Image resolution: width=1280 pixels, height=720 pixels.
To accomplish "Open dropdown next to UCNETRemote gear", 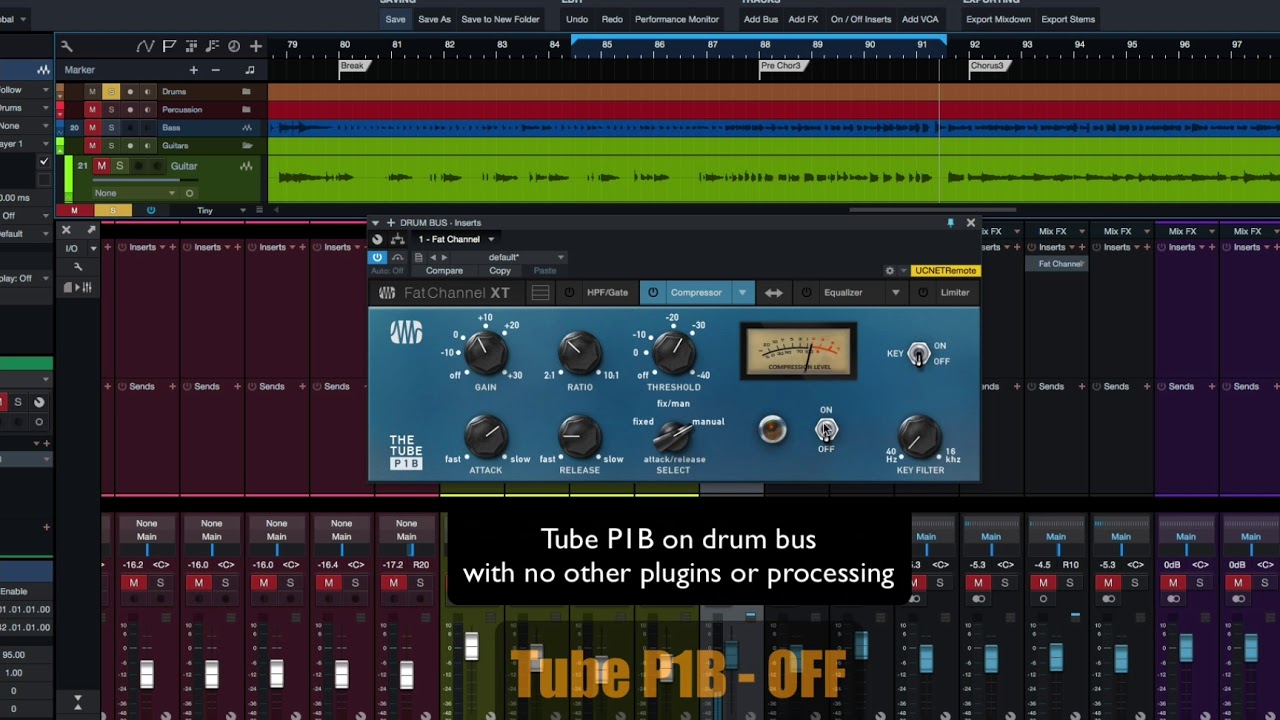I will click(x=904, y=271).
